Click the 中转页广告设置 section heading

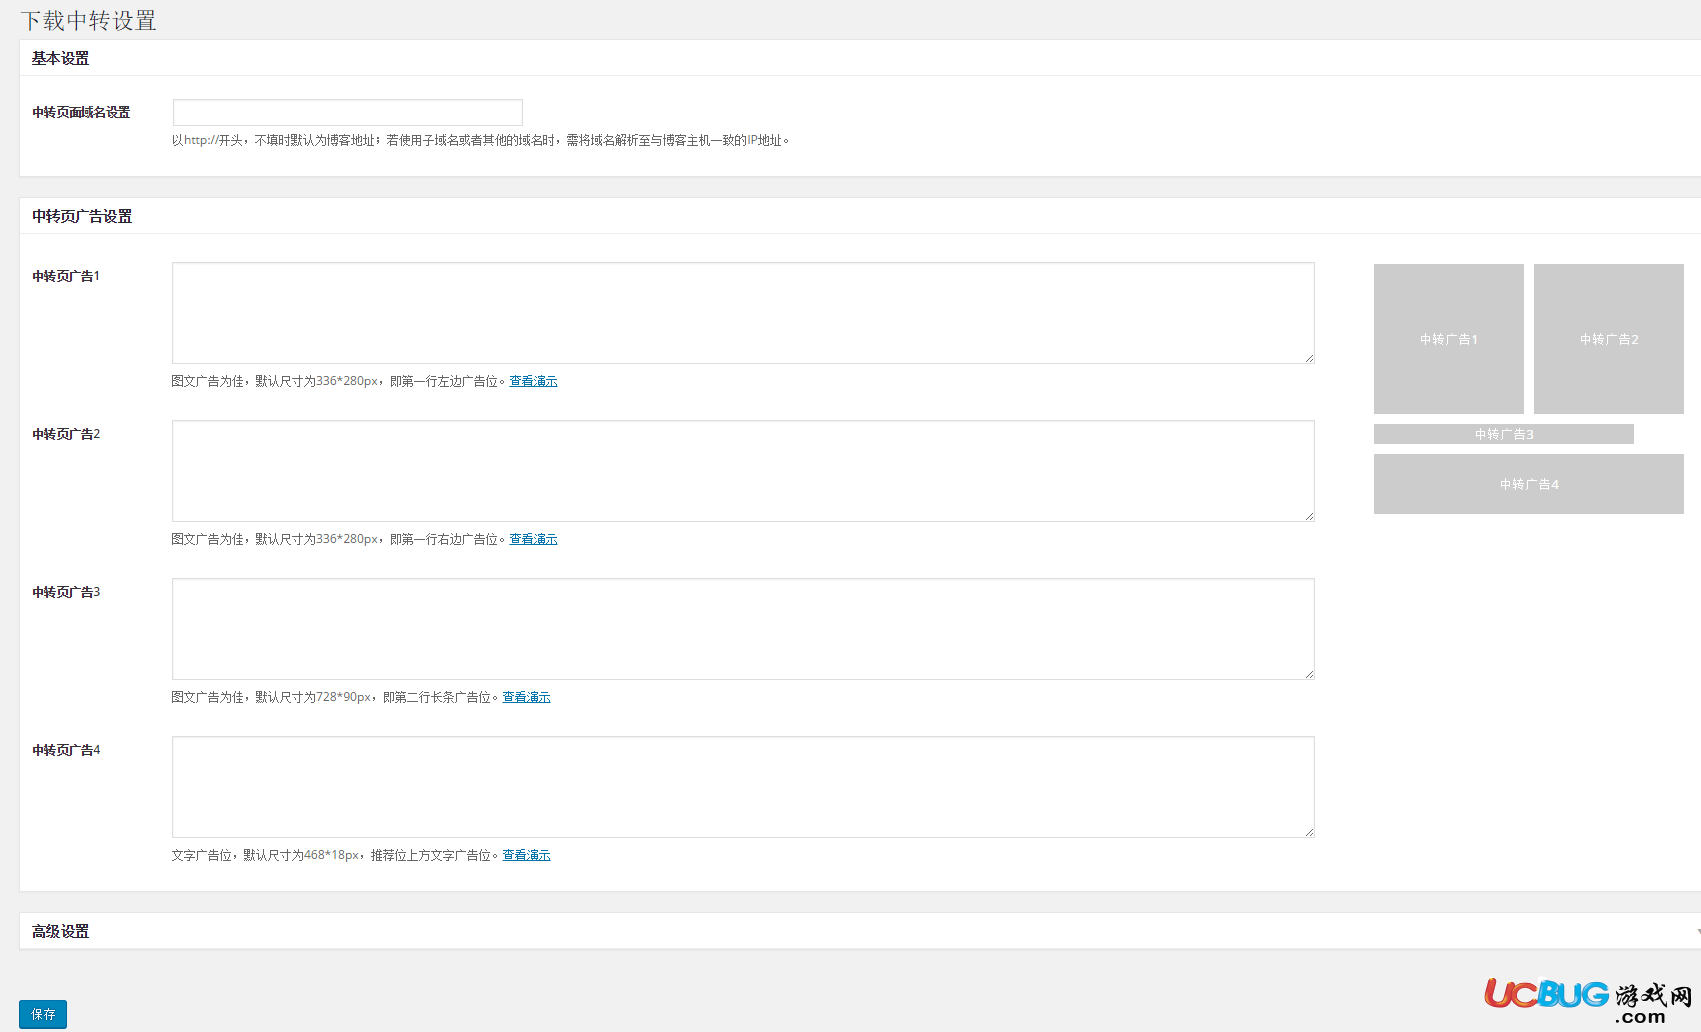pyautogui.click(x=82, y=216)
